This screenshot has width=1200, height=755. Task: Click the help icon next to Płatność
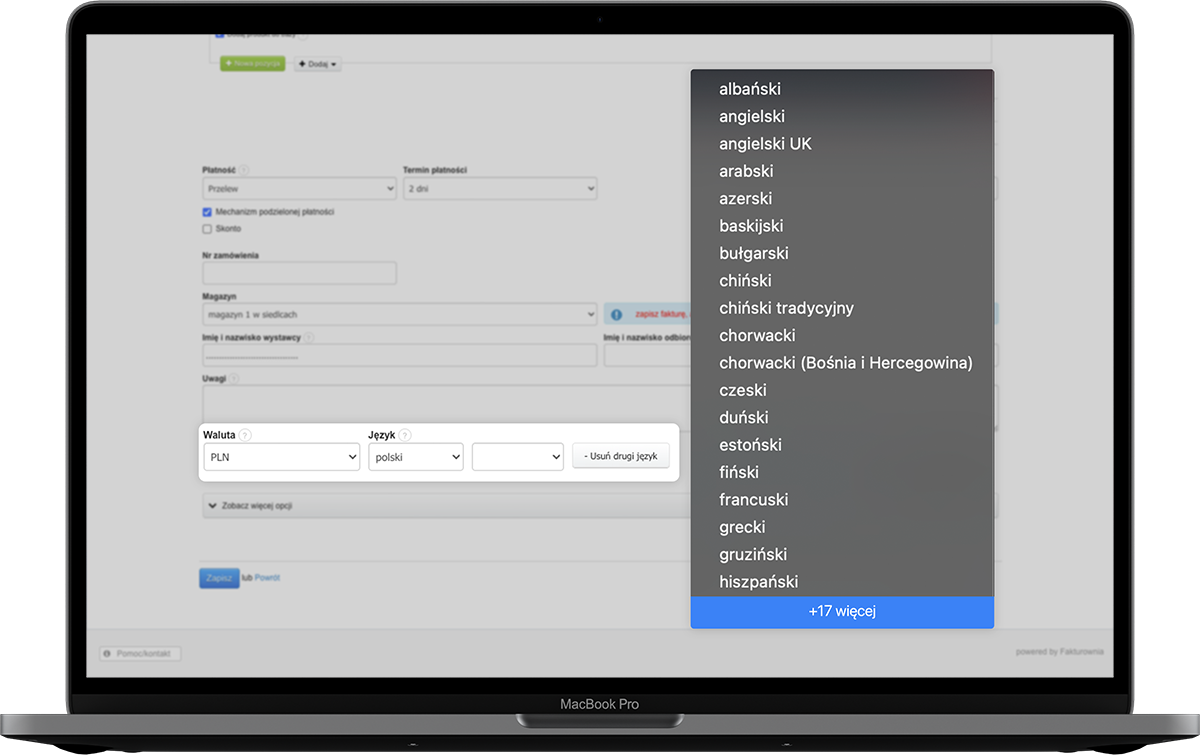244,171
